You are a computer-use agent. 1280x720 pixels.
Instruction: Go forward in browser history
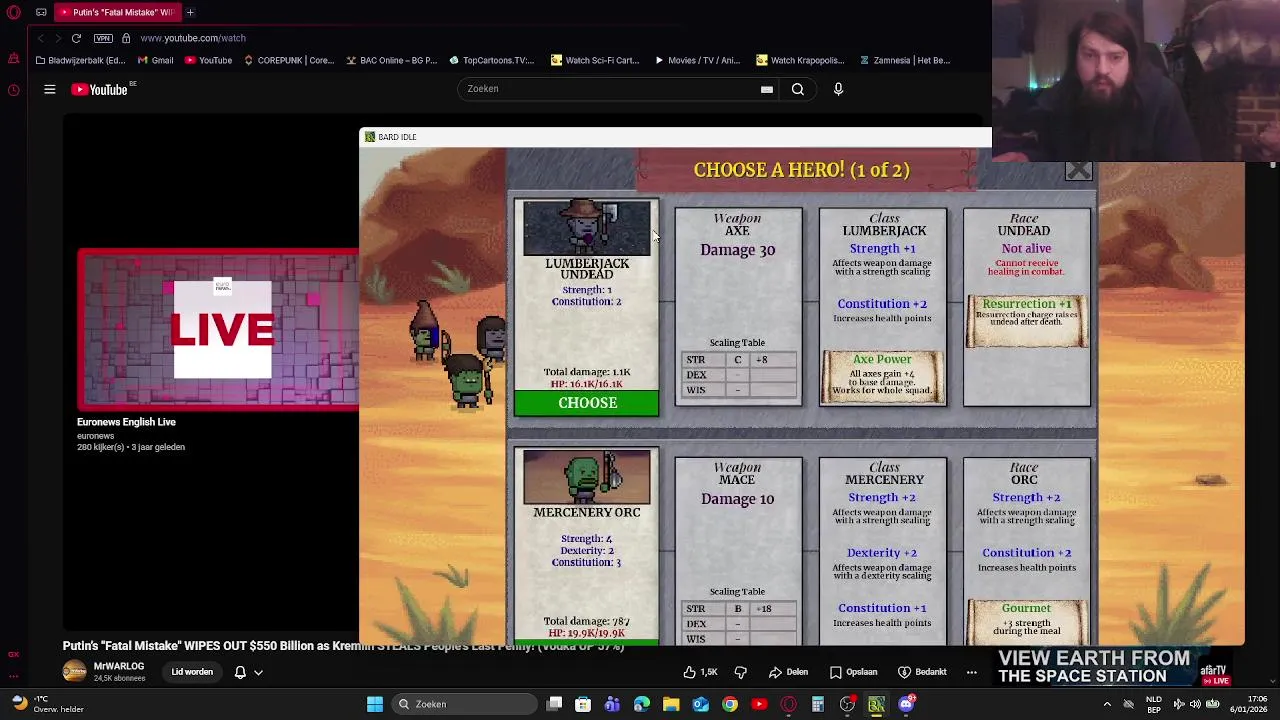point(57,38)
